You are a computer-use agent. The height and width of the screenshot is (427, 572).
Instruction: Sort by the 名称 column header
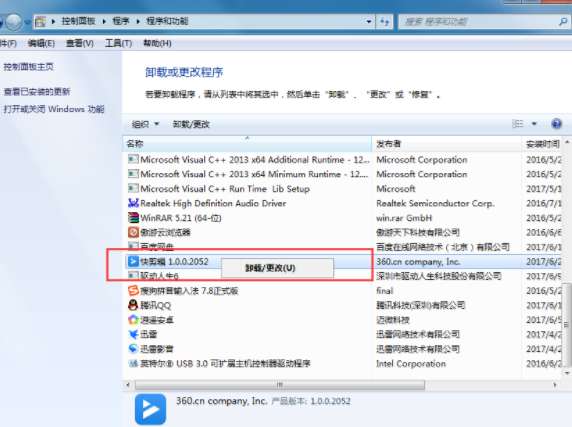247,144
